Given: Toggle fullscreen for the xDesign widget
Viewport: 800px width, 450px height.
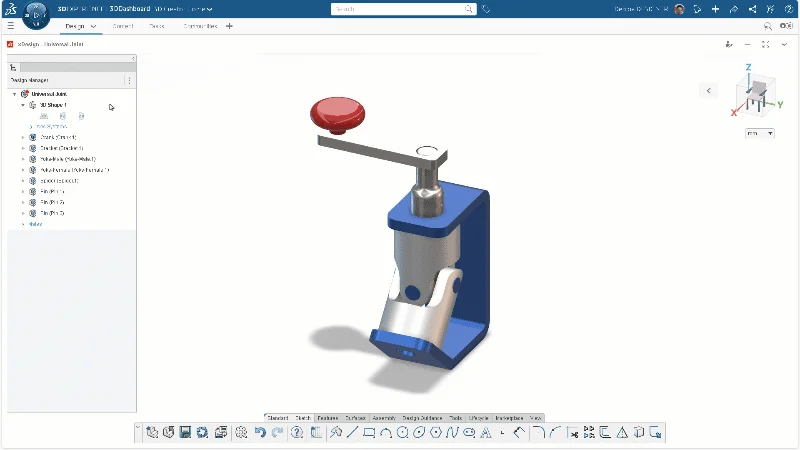Looking at the screenshot, I should click(765, 44).
